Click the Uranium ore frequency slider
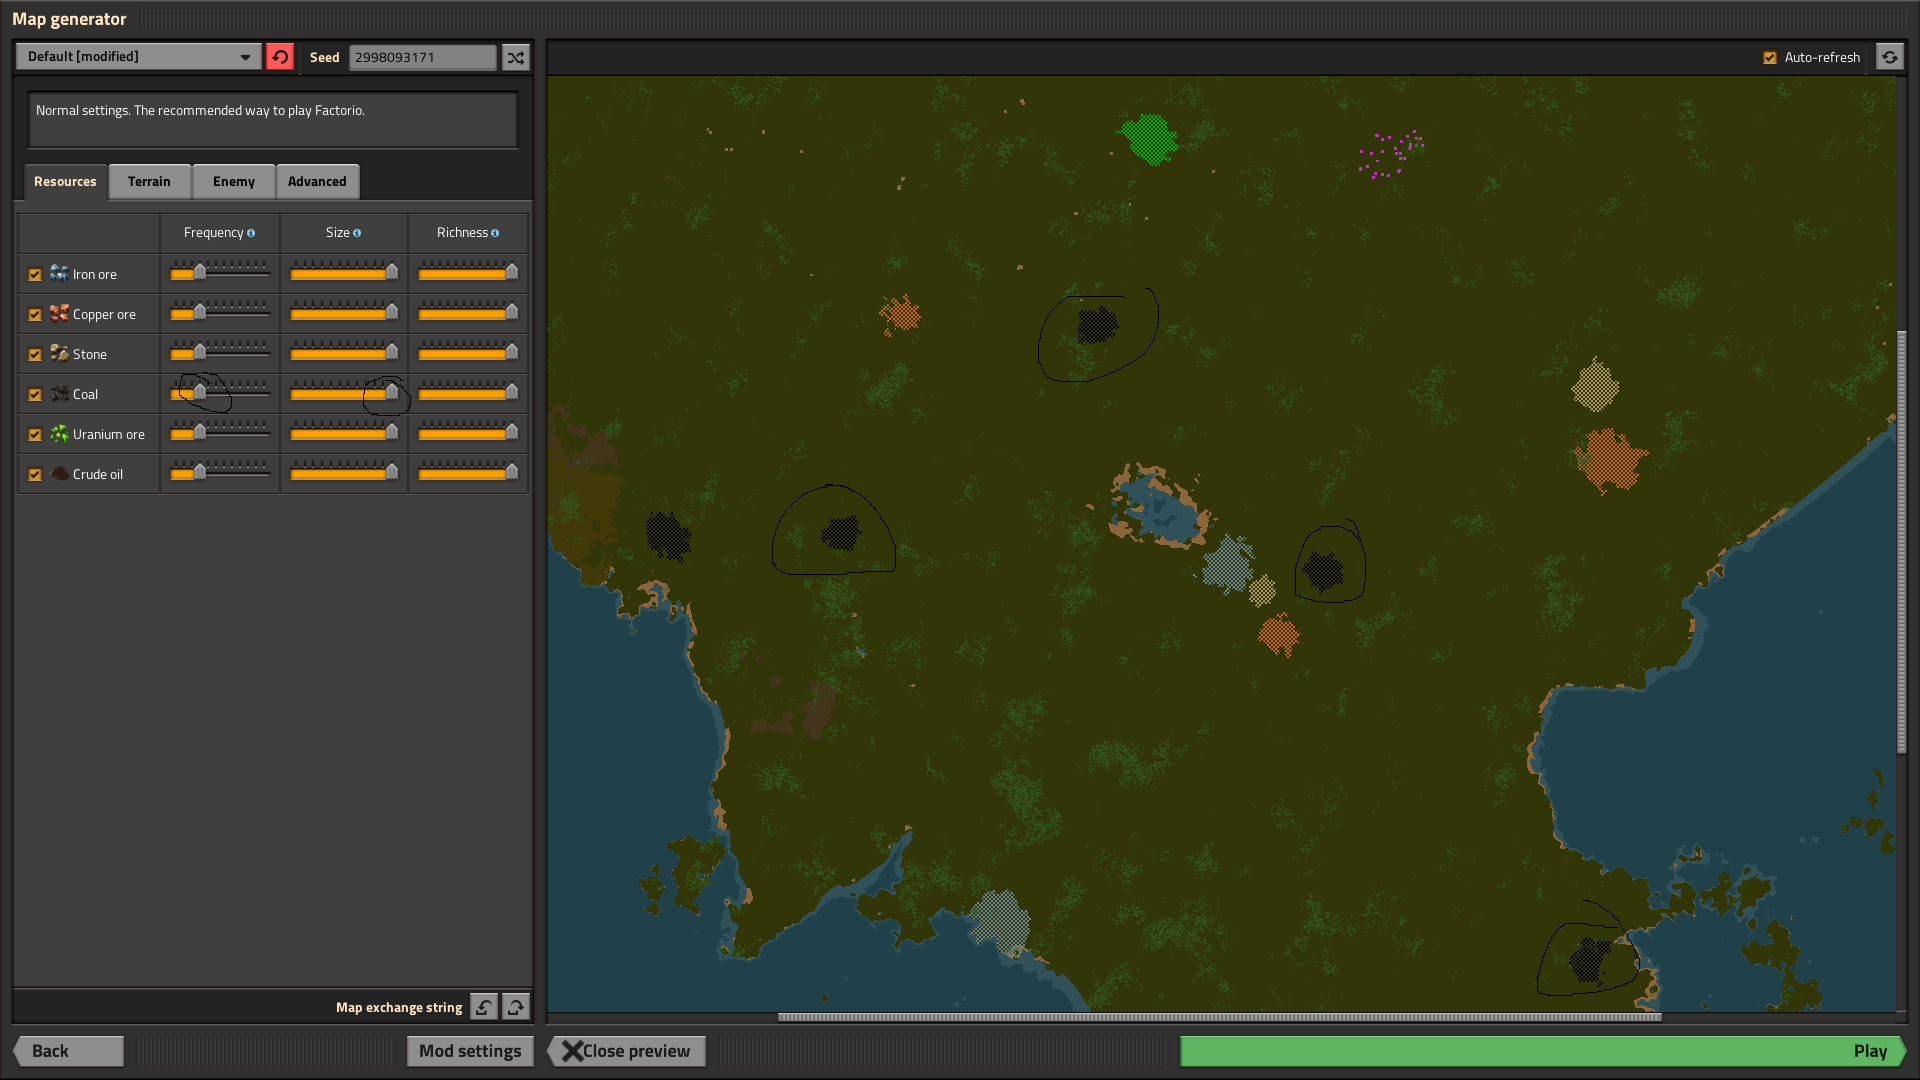The width and height of the screenshot is (1920, 1080). [220, 432]
